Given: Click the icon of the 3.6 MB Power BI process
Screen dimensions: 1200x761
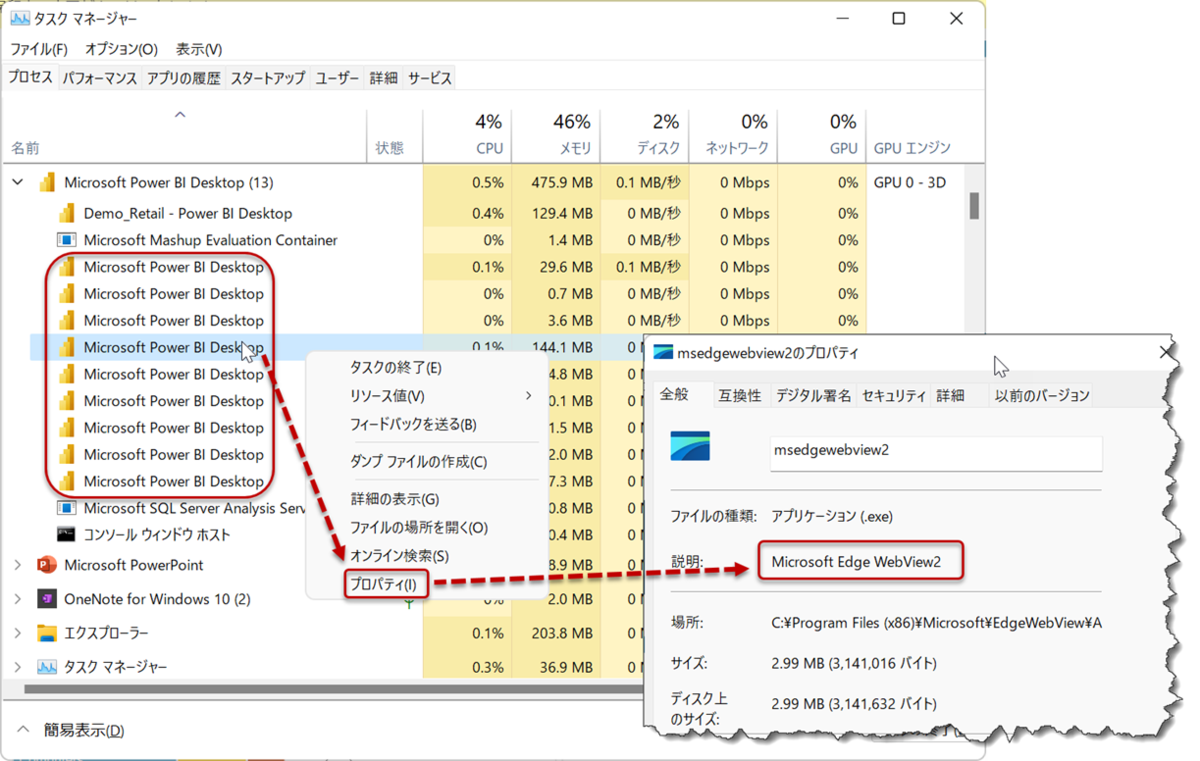Looking at the screenshot, I should click(67, 321).
